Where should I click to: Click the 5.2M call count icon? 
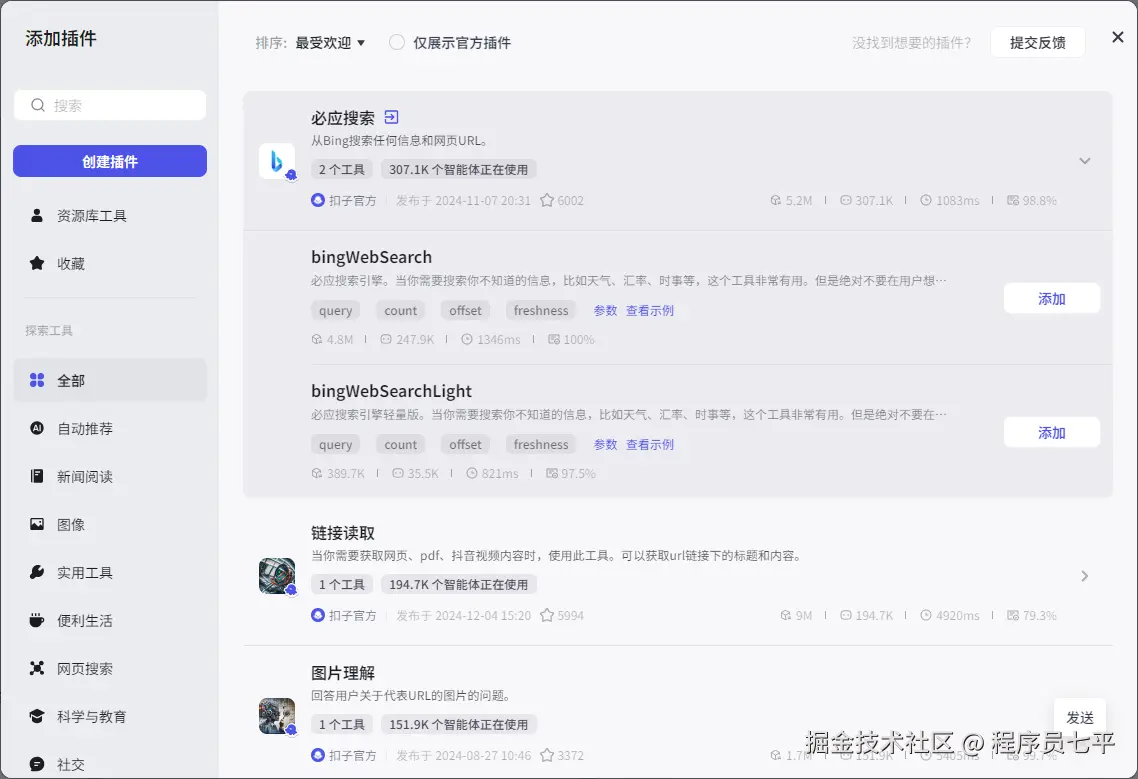tap(775, 200)
